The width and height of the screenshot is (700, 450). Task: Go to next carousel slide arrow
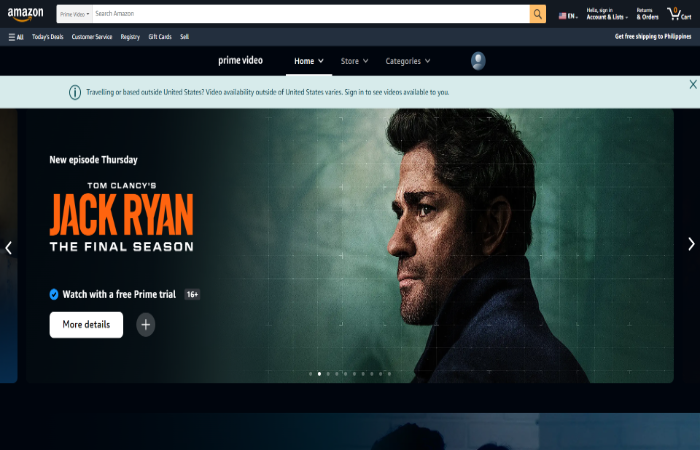(691, 244)
